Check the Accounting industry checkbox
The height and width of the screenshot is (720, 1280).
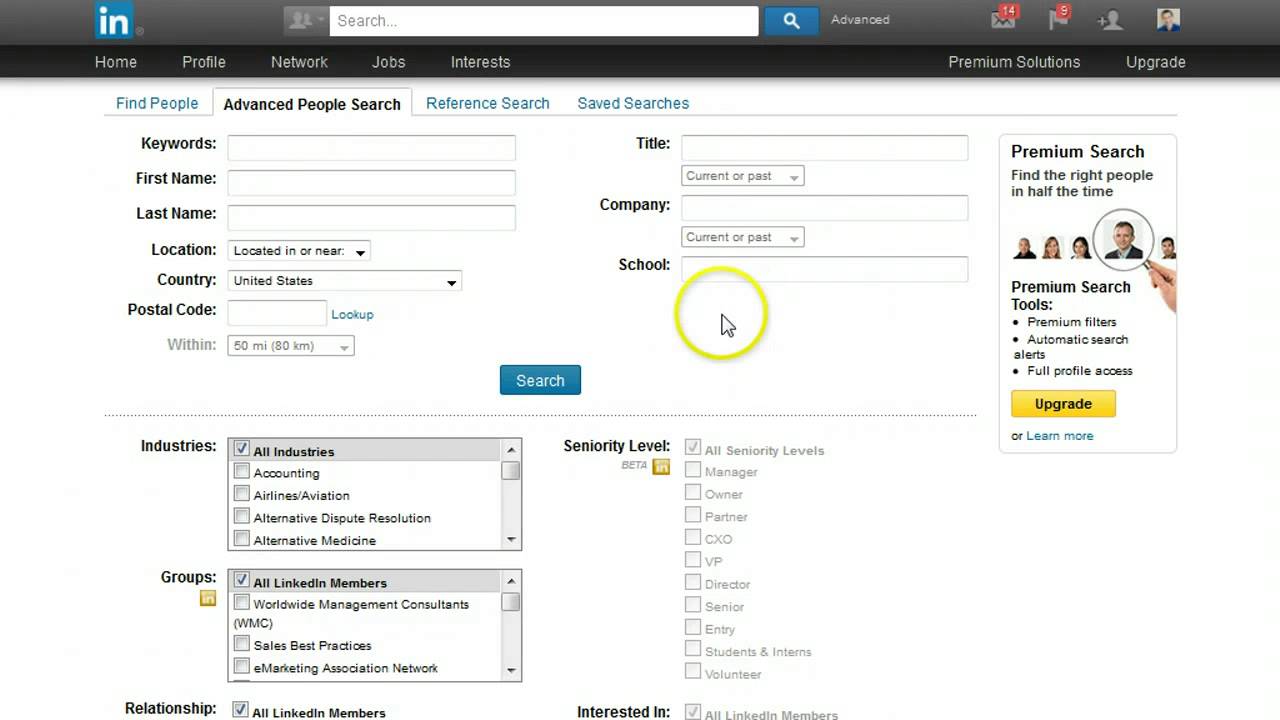coord(241,471)
